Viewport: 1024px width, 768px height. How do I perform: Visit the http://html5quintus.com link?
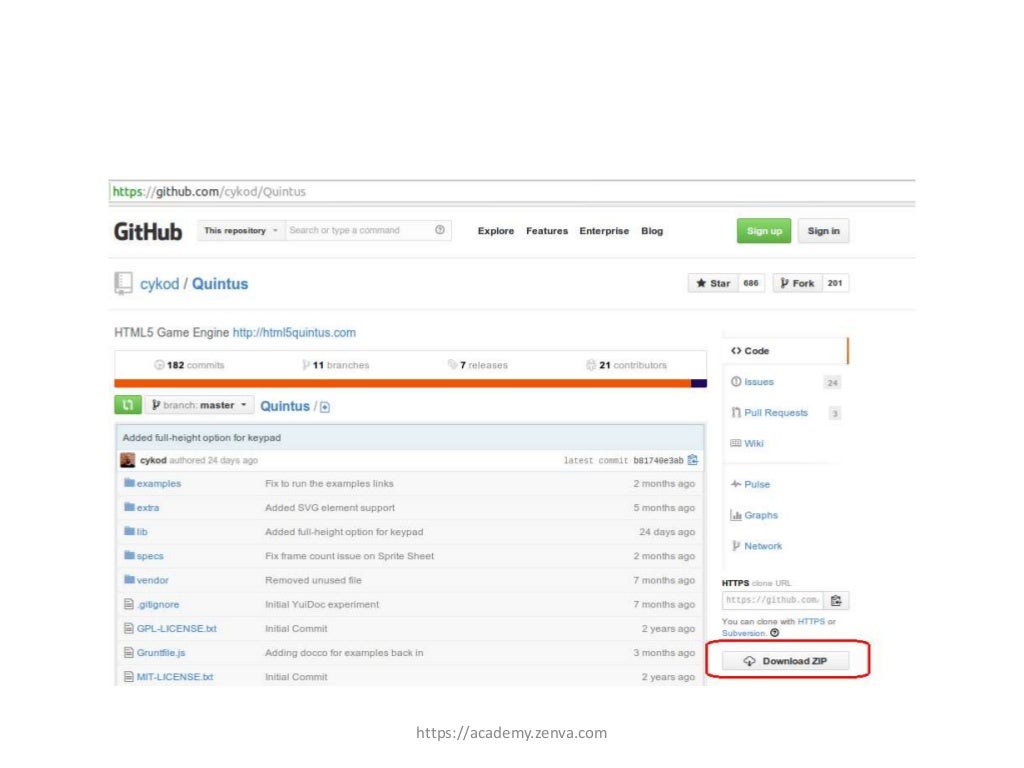click(x=295, y=332)
